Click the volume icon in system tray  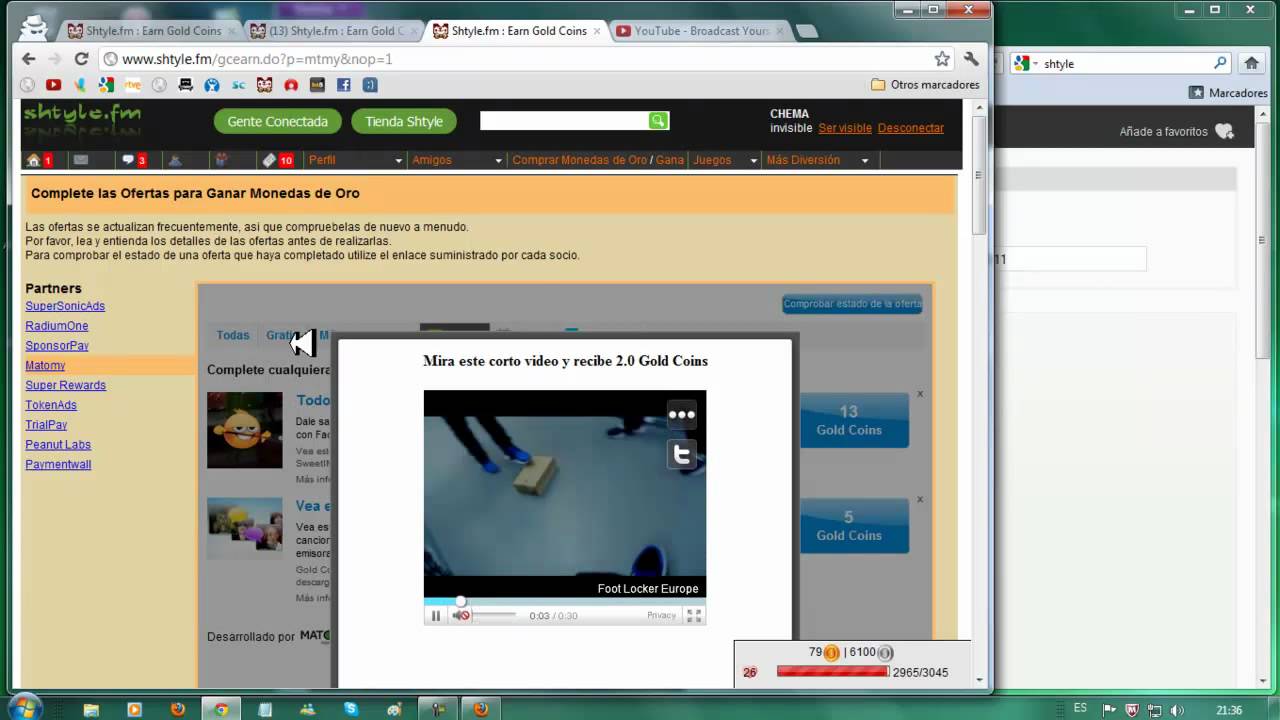pos(1176,709)
